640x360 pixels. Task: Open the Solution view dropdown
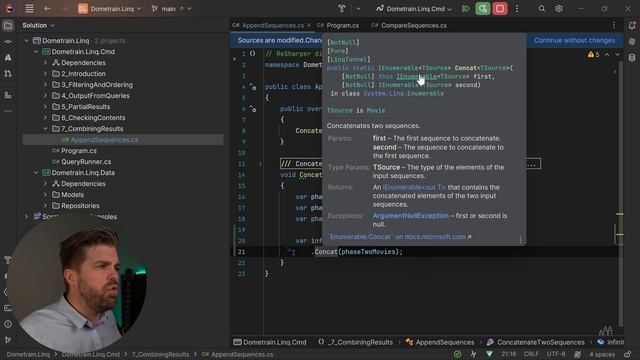coord(38,25)
